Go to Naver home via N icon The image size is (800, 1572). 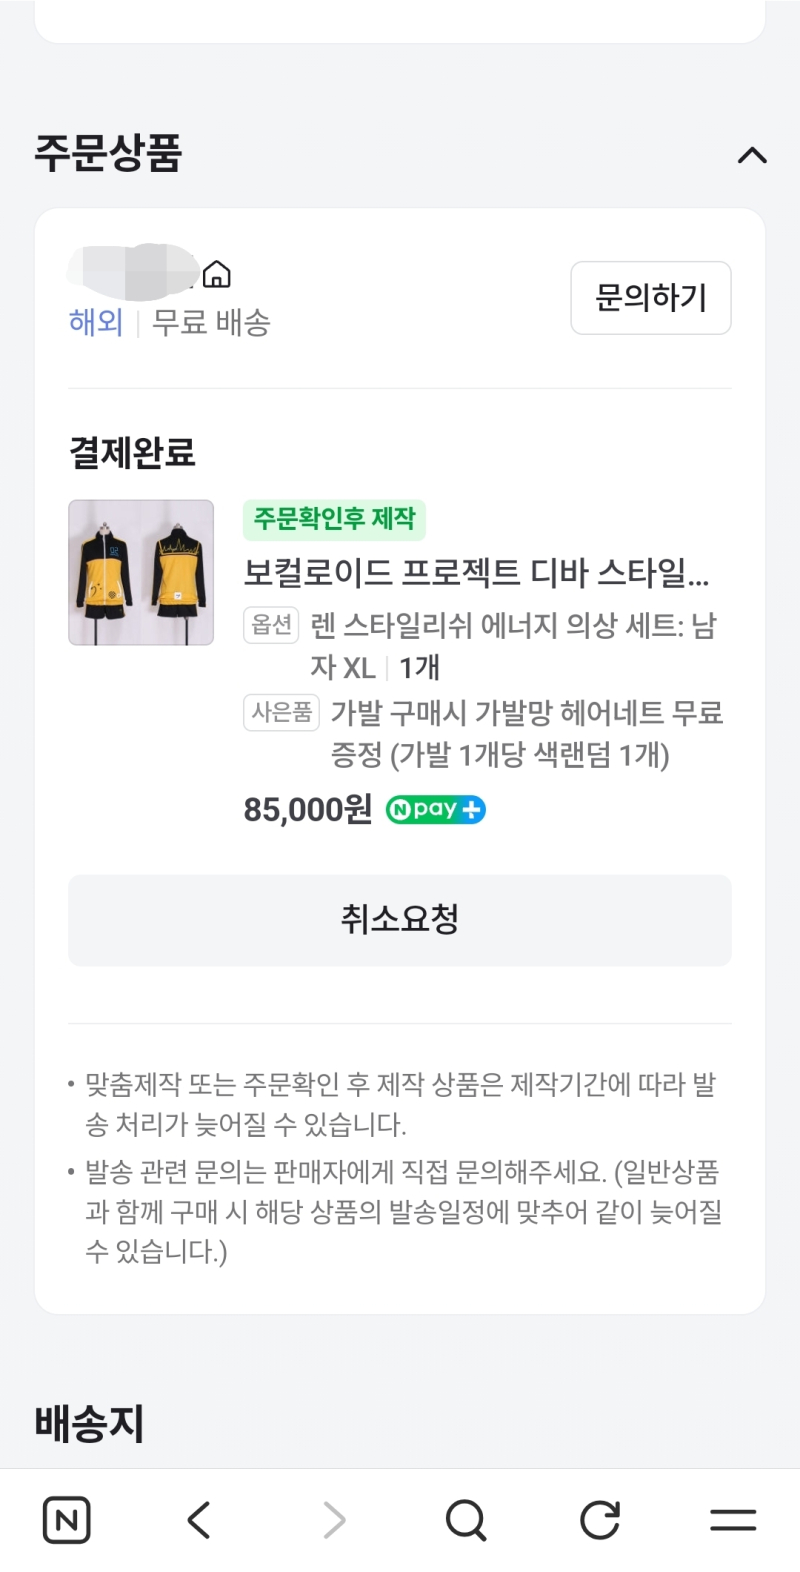[67, 1521]
